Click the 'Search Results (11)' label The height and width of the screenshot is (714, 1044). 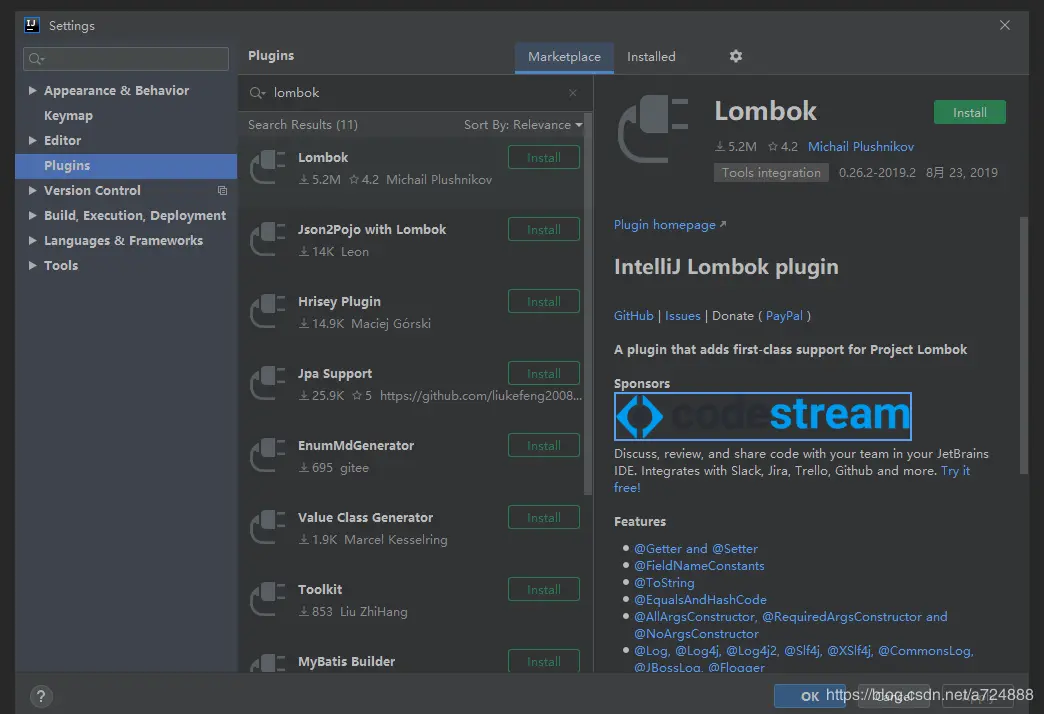pyautogui.click(x=302, y=125)
